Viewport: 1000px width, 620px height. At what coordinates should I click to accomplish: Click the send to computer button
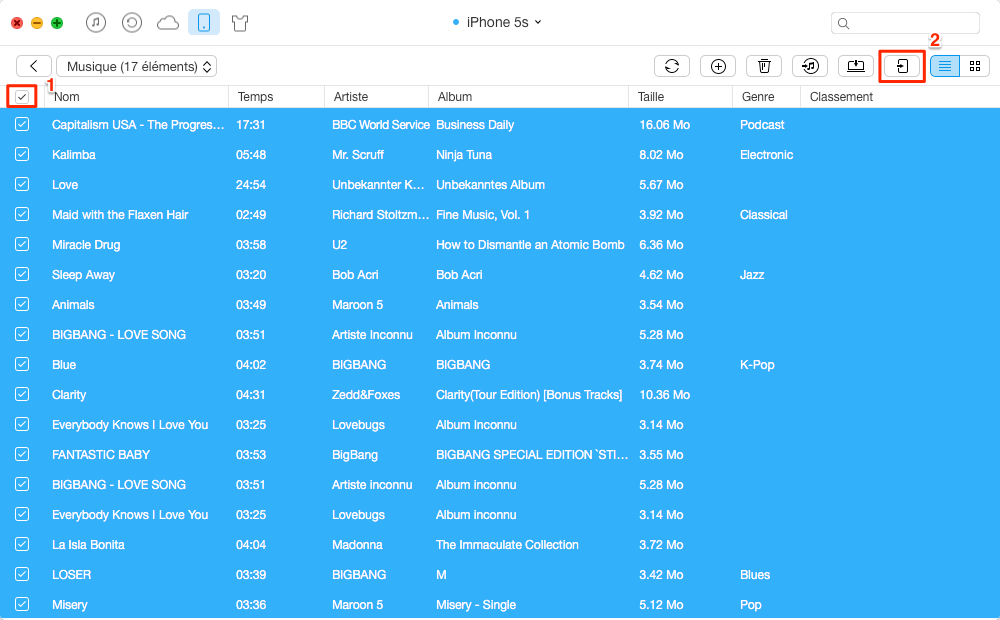coord(856,66)
